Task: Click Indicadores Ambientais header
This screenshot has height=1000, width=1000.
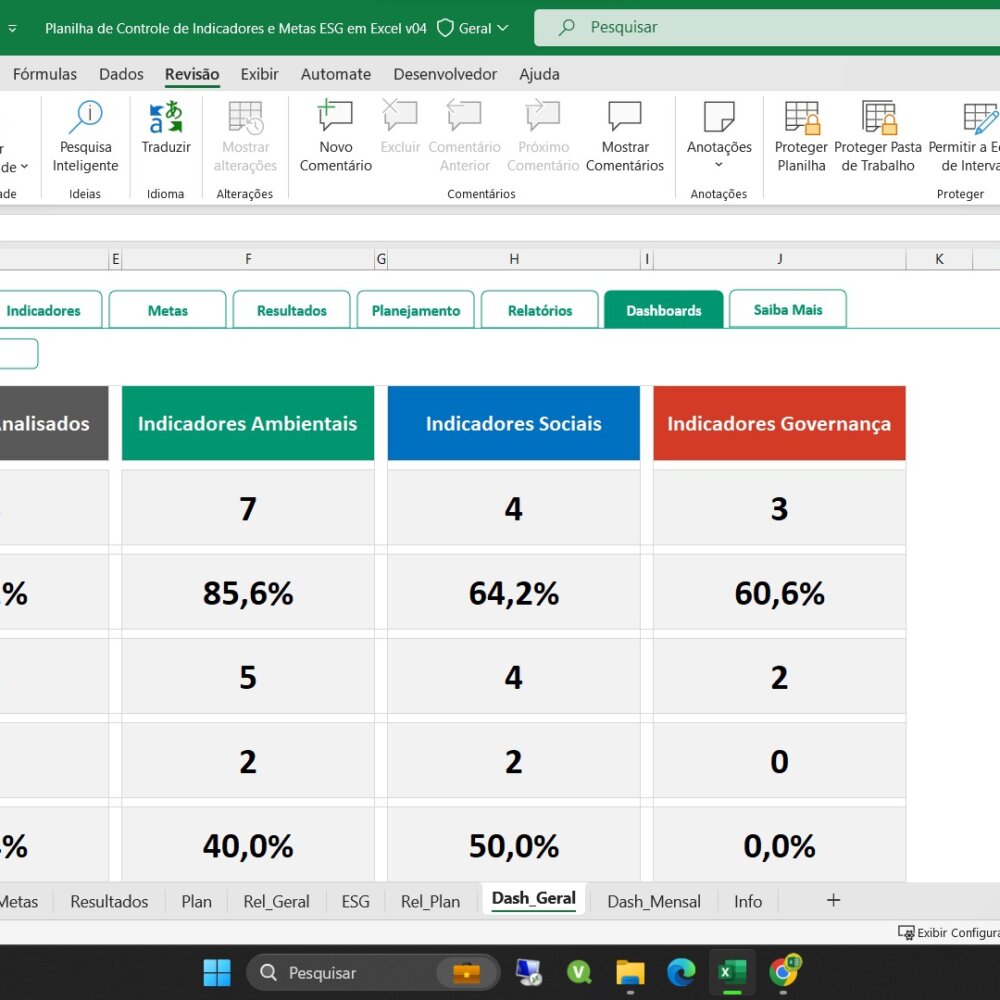Action: [x=247, y=423]
